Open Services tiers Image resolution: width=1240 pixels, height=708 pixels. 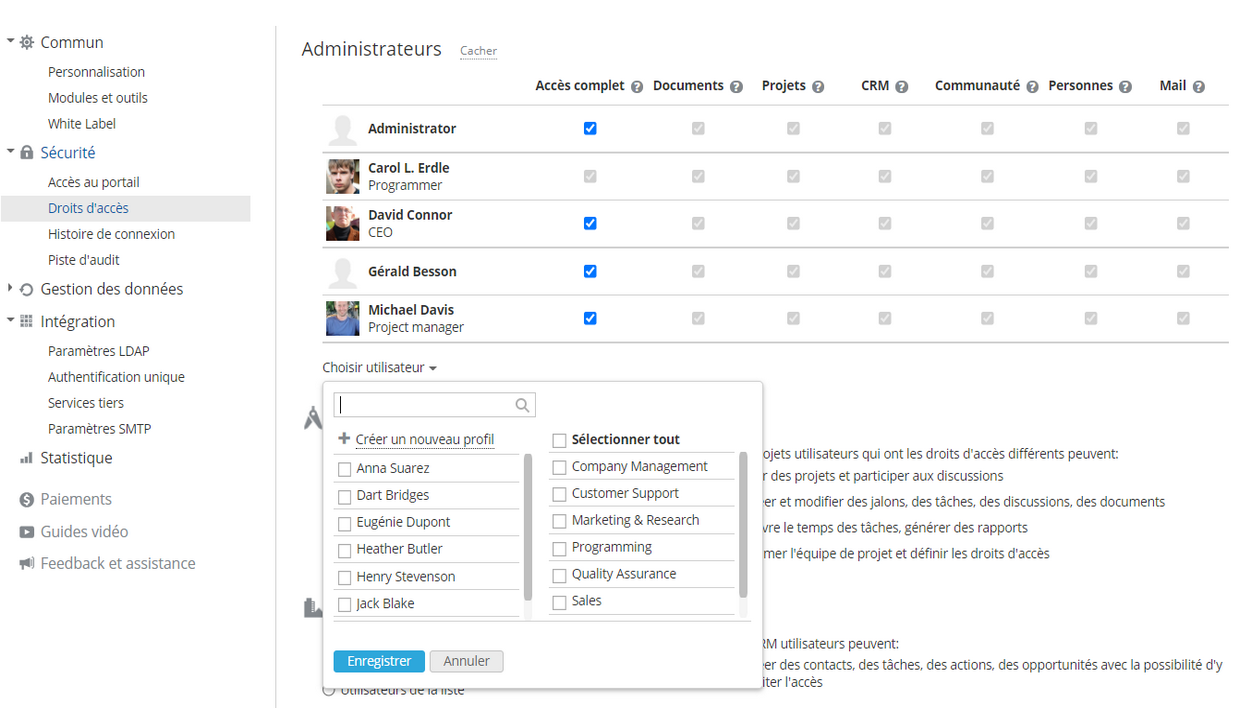coord(86,403)
